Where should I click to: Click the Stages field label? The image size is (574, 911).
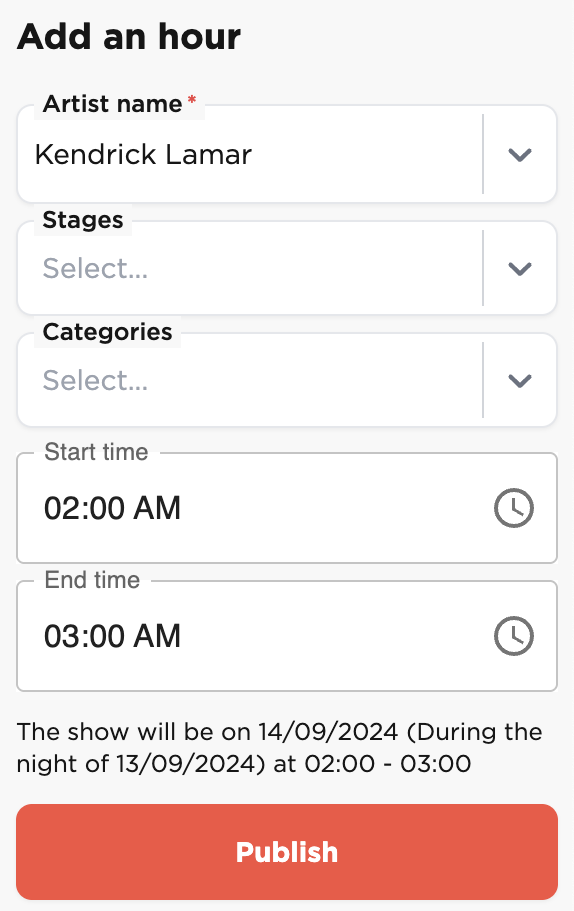(x=83, y=220)
